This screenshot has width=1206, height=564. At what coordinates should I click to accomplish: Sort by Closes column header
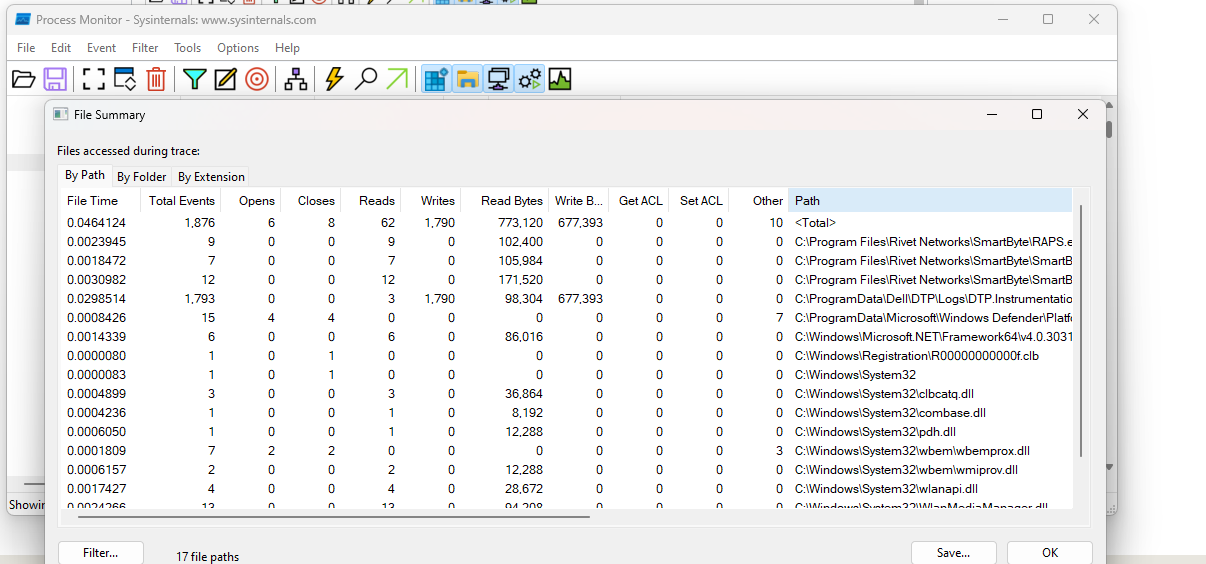pos(311,201)
